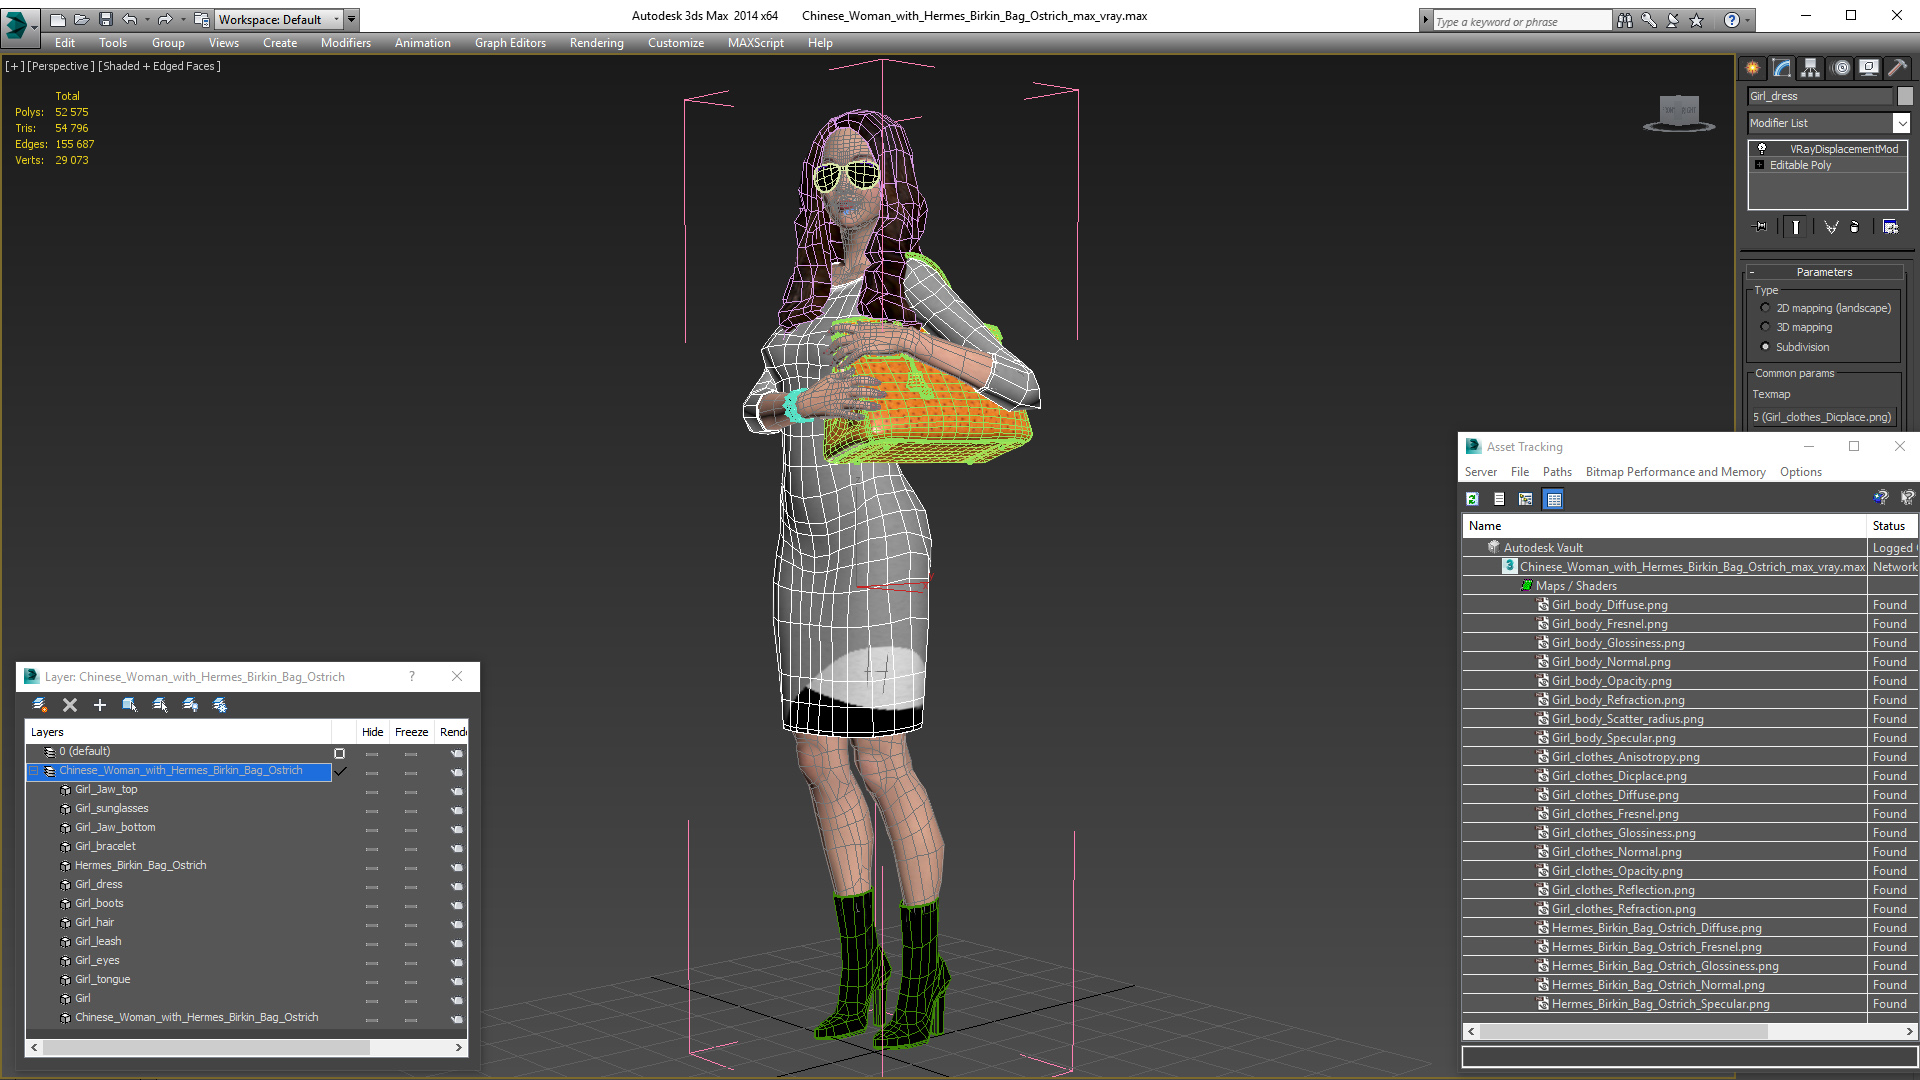Open the Modify command panel tab
The height and width of the screenshot is (1080, 1920).
tap(1782, 68)
